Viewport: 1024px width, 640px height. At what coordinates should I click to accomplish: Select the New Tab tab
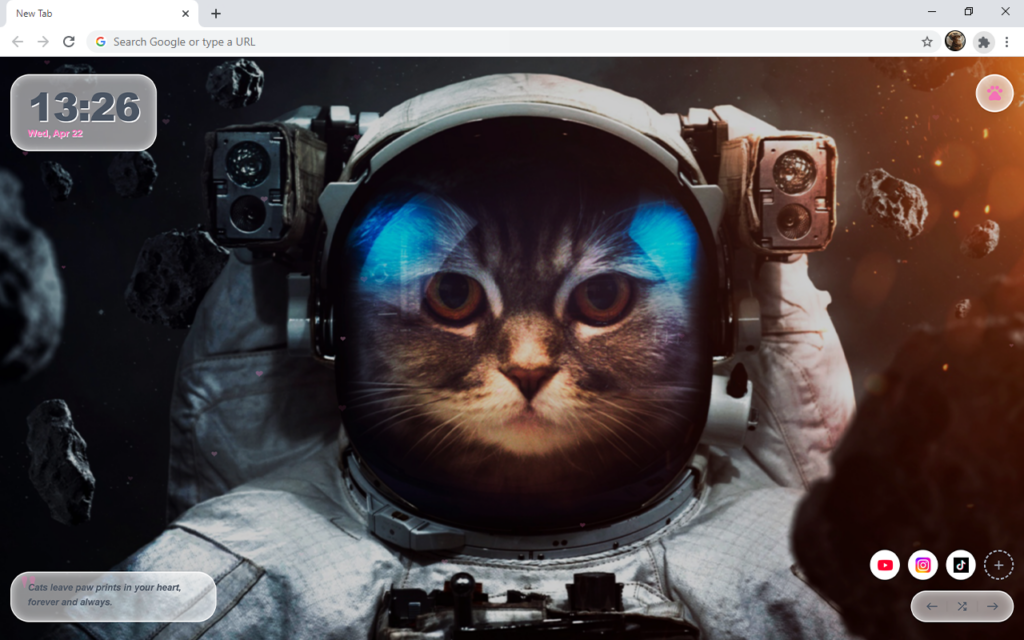coord(90,13)
